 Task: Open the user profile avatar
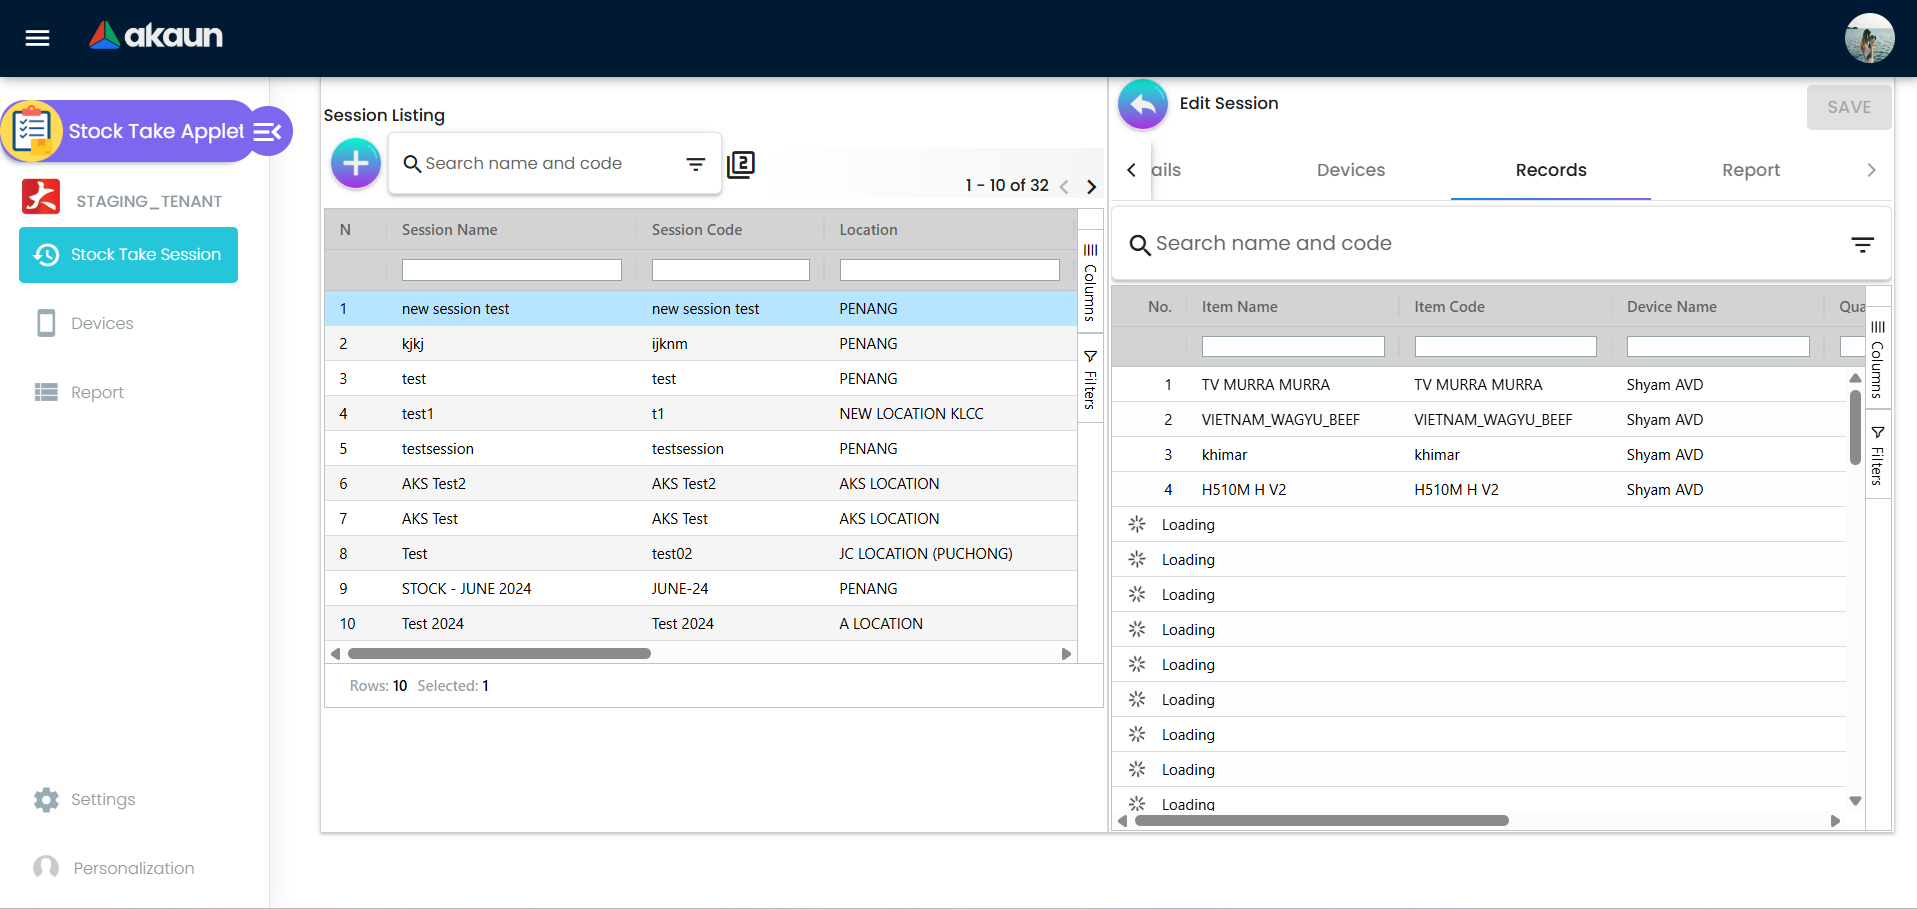pos(1869,38)
